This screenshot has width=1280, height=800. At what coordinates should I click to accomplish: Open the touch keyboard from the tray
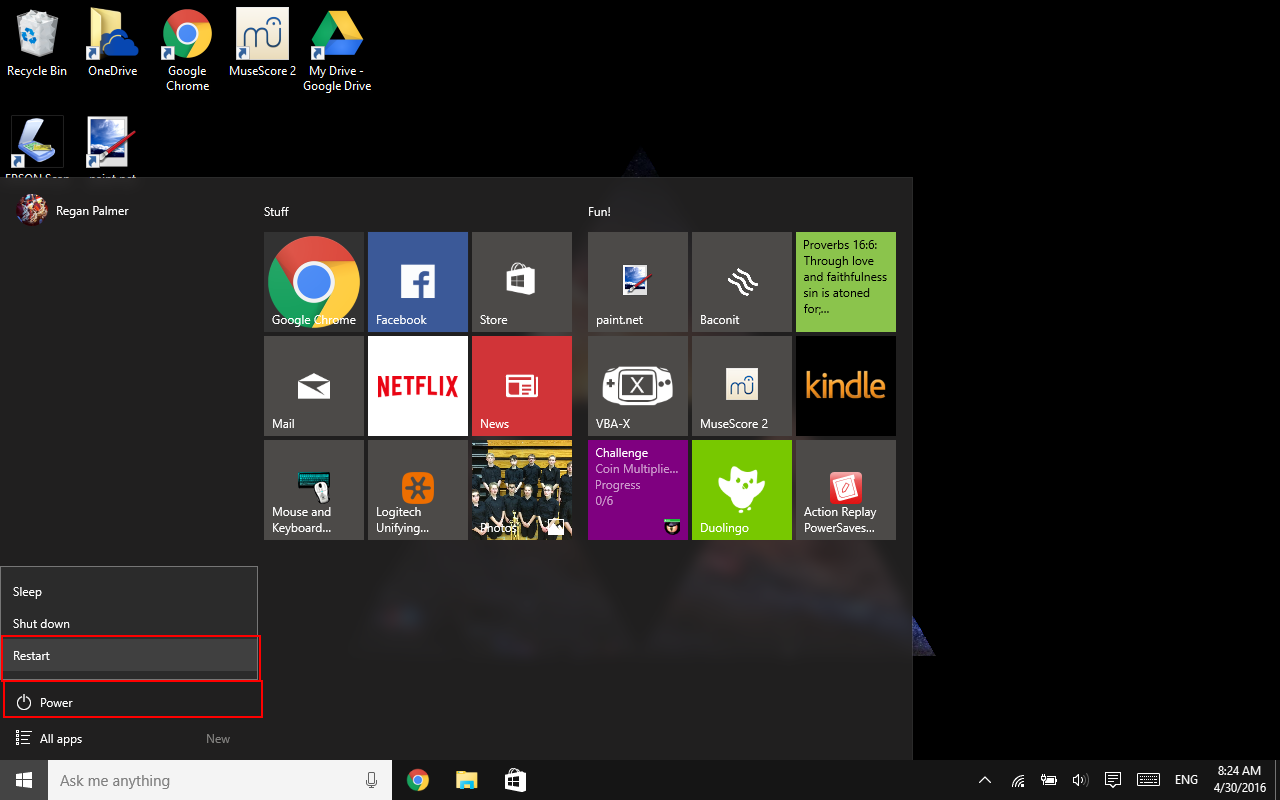(x=1148, y=780)
